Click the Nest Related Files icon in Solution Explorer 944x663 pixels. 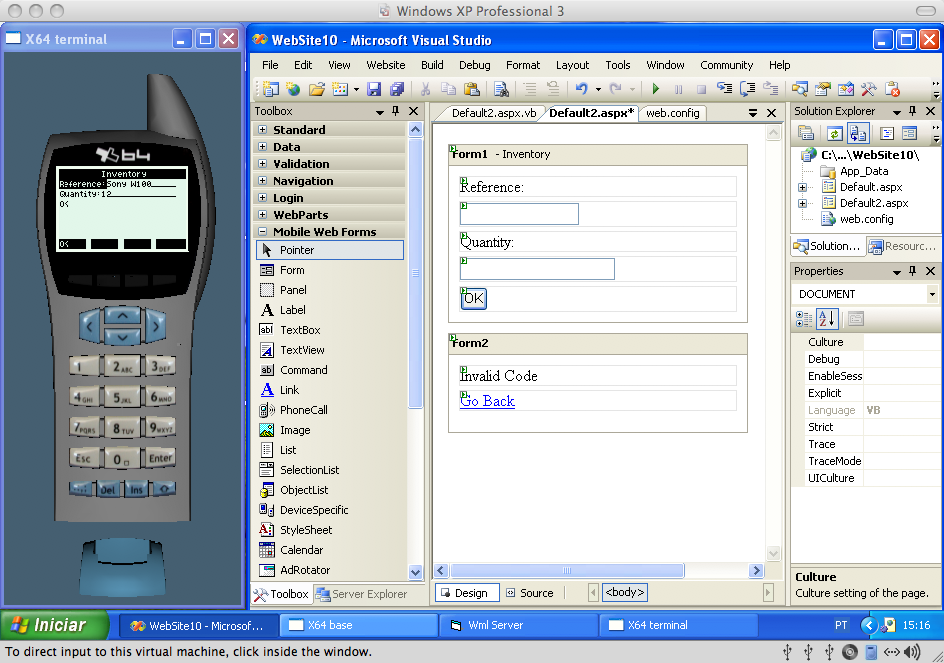click(858, 133)
